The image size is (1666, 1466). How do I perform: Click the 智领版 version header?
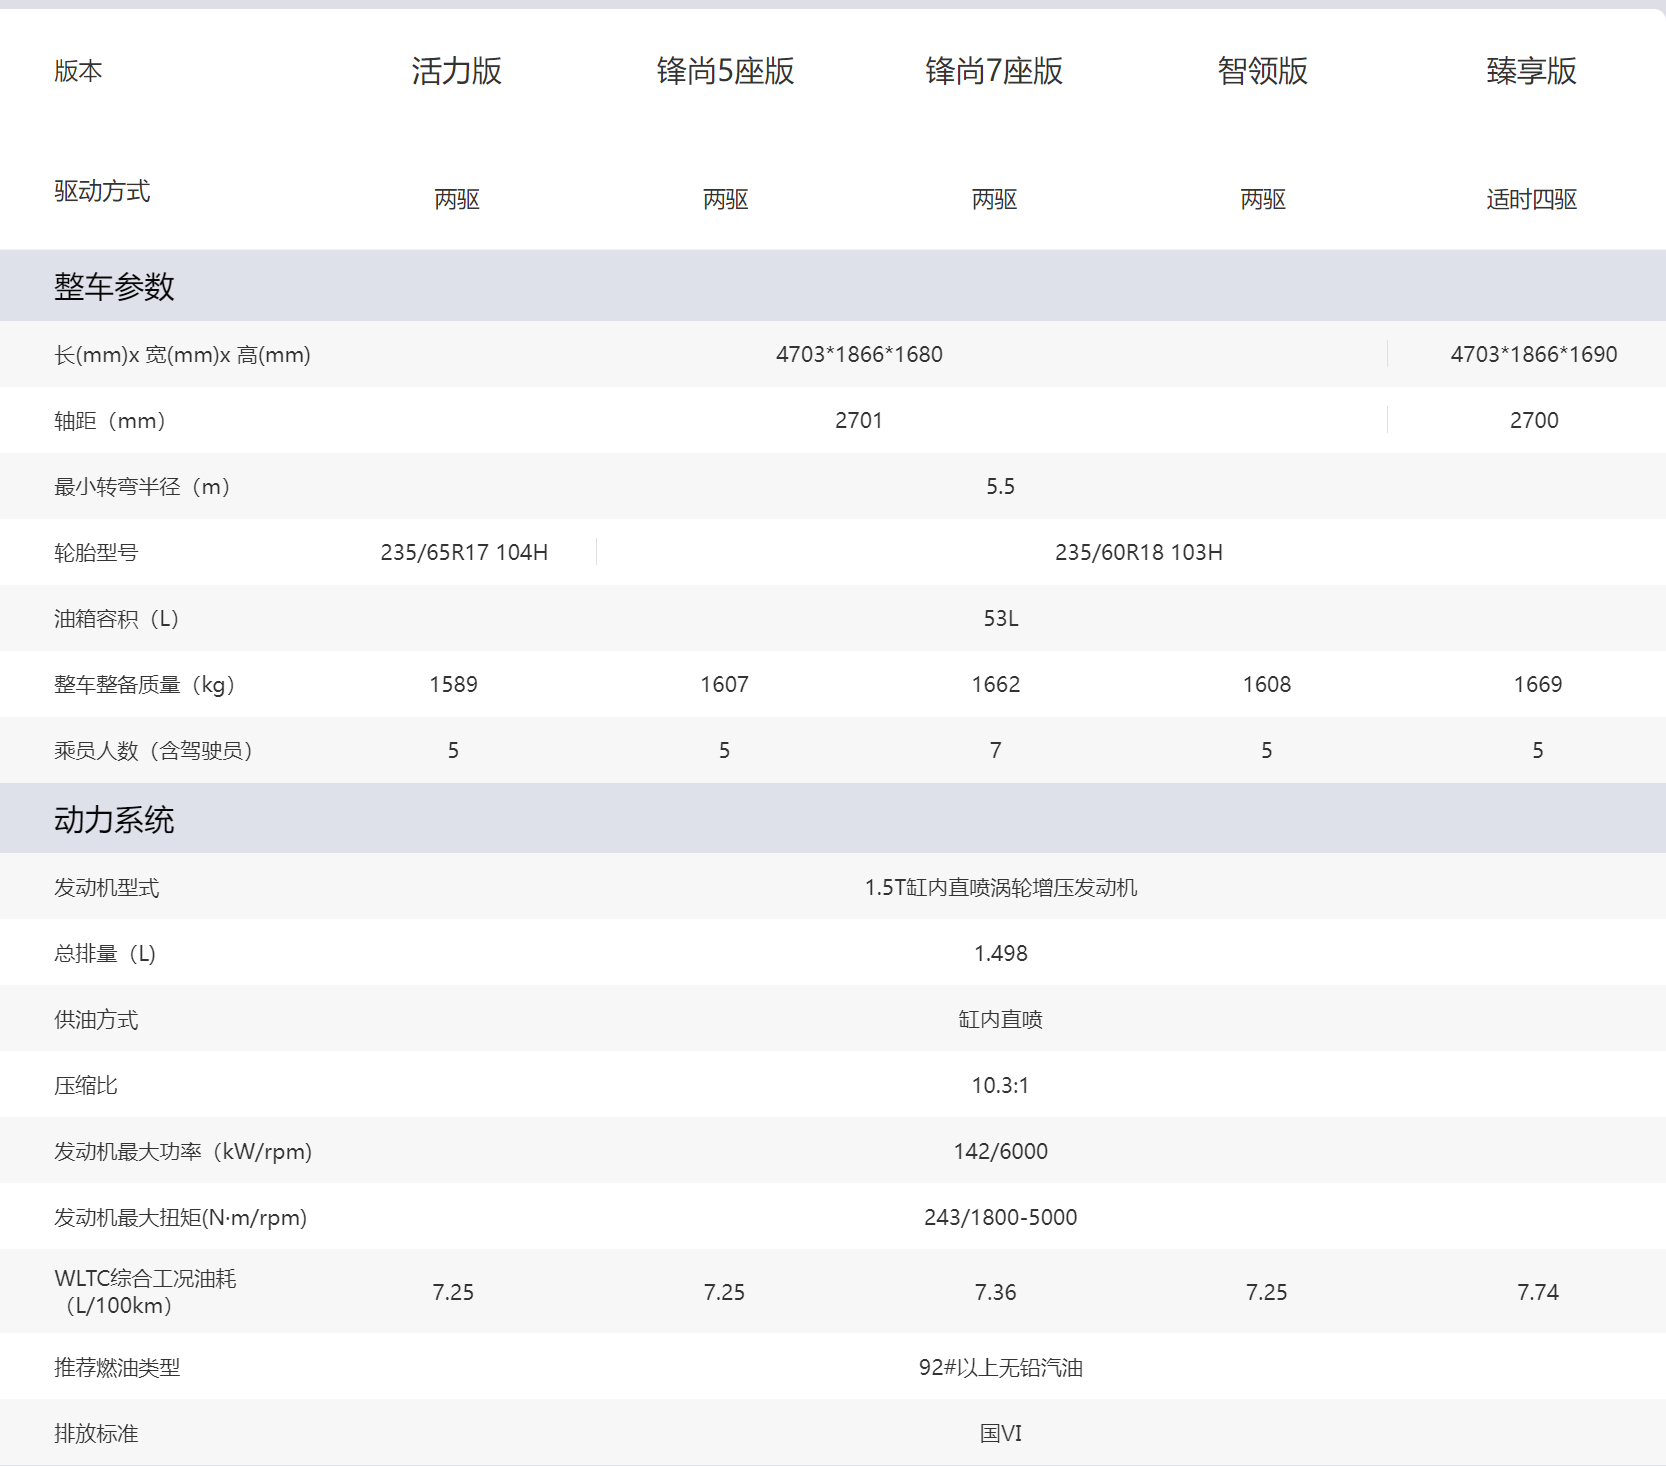tap(1262, 71)
